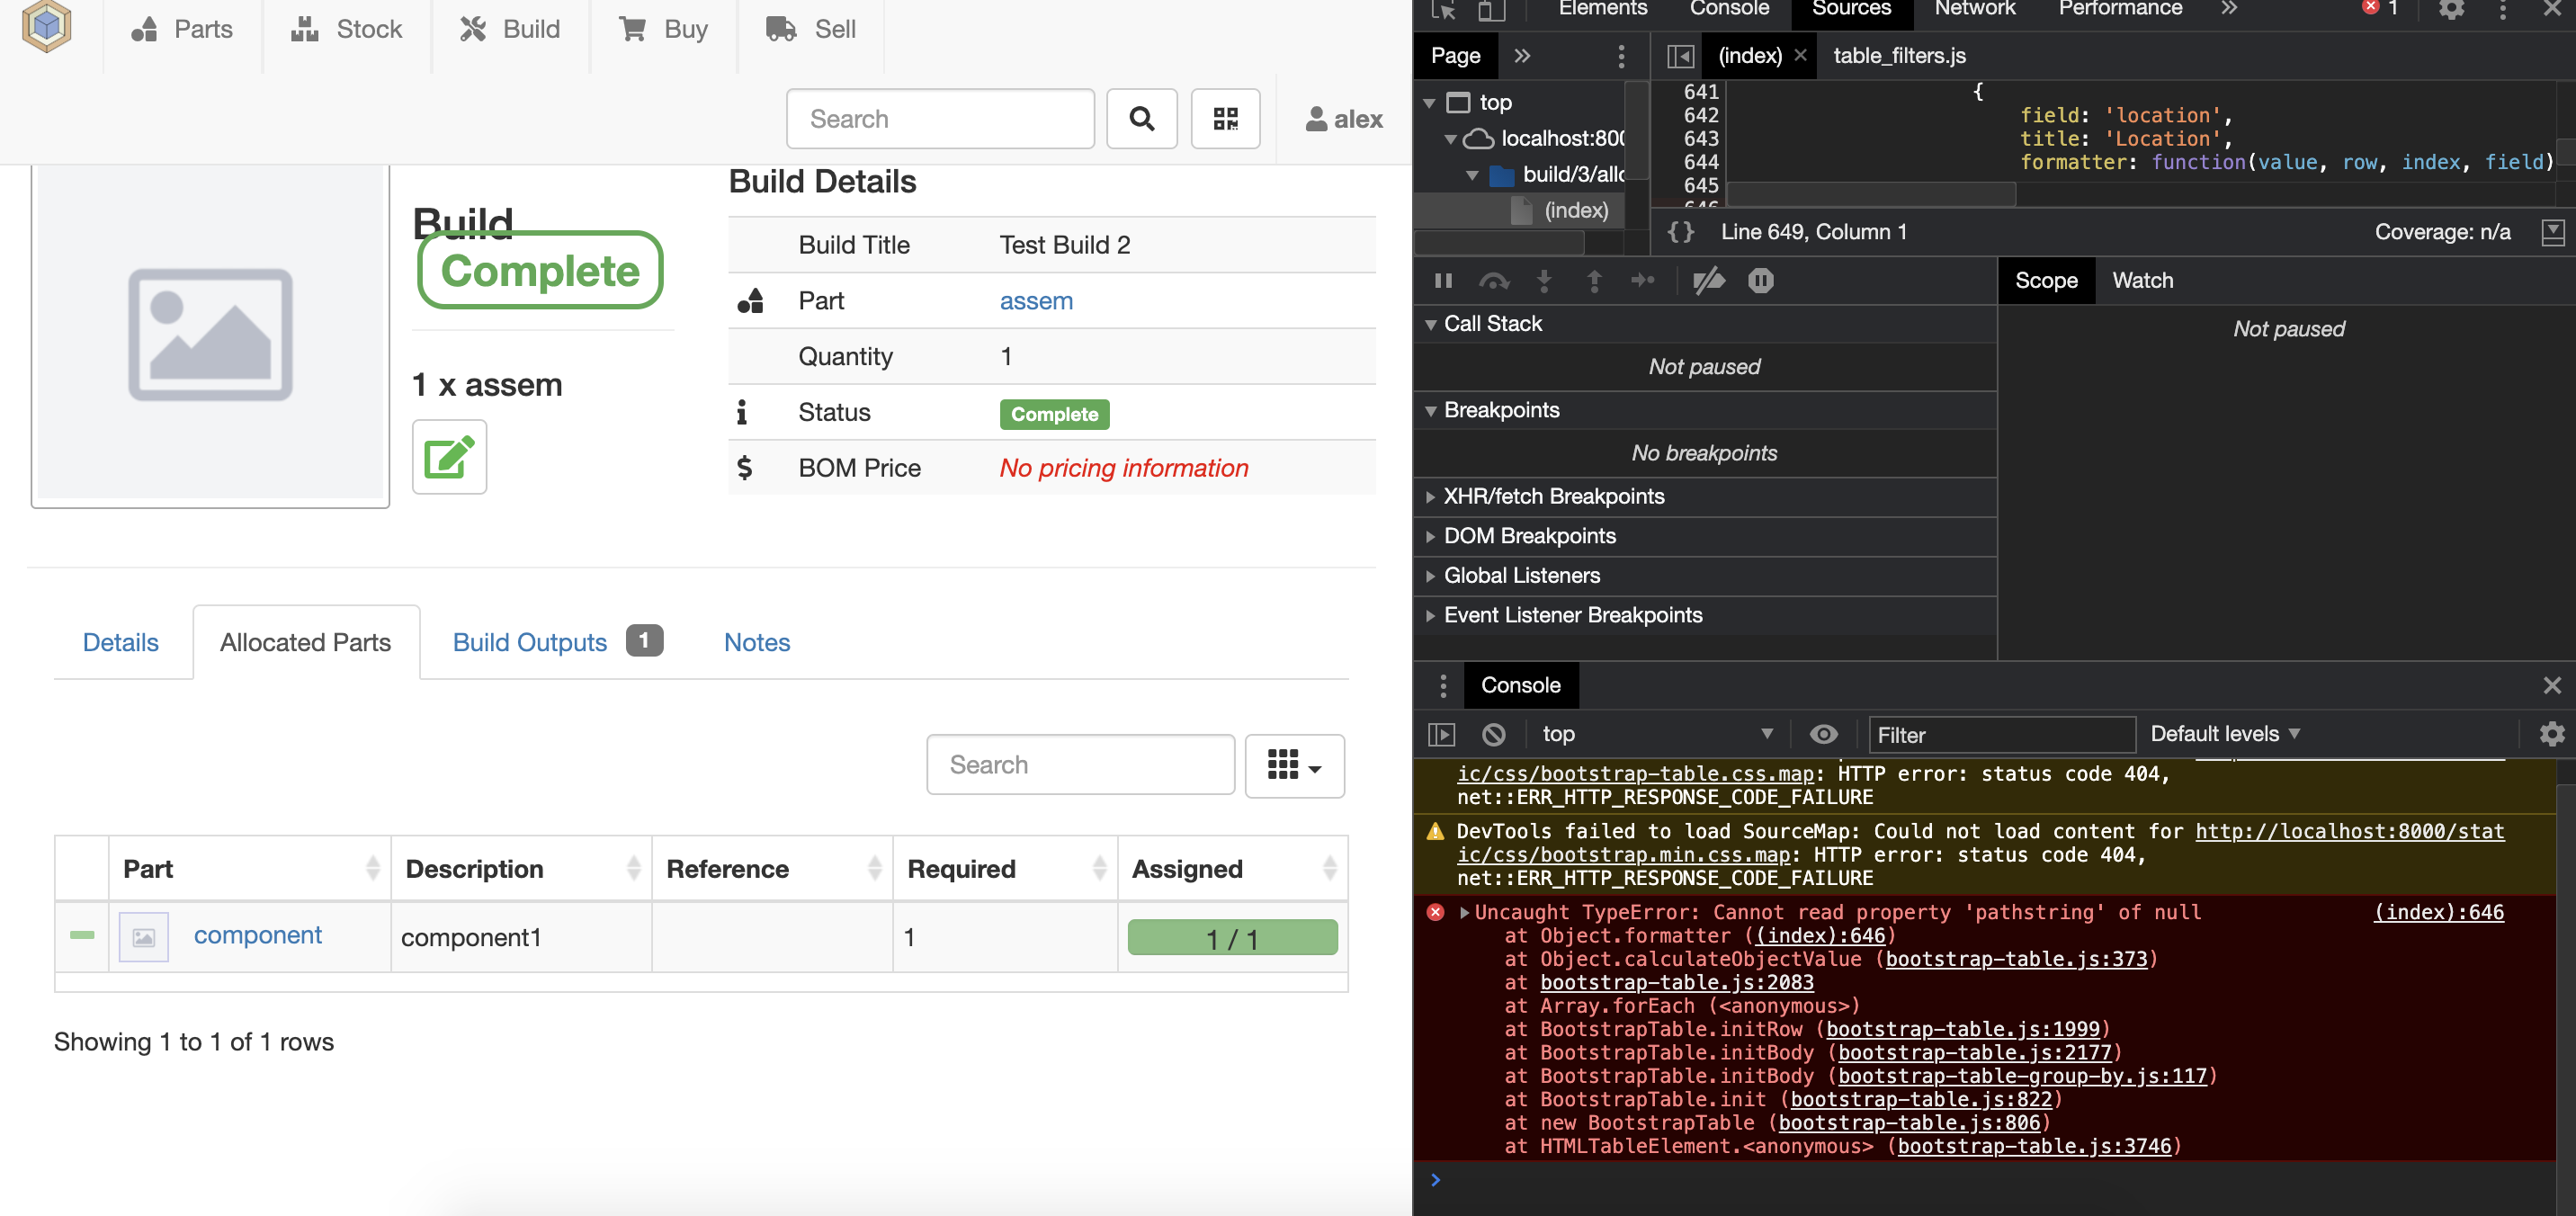The width and height of the screenshot is (2576, 1216).
Task: Switch to the Build Outputs tab
Action: (x=529, y=642)
